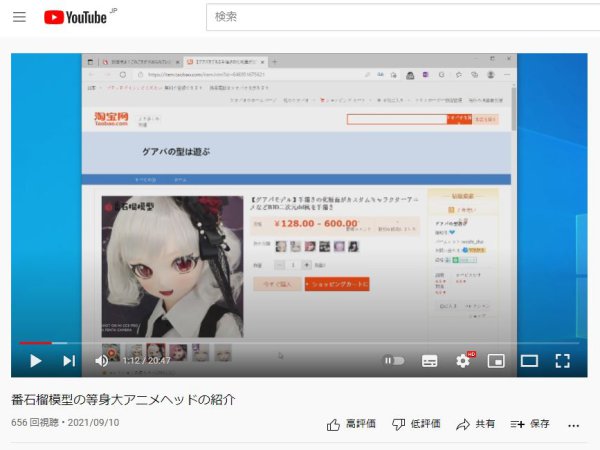The width and height of the screenshot is (600, 450).
Task: Enter full screen mode
Action: (x=562, y=360)
